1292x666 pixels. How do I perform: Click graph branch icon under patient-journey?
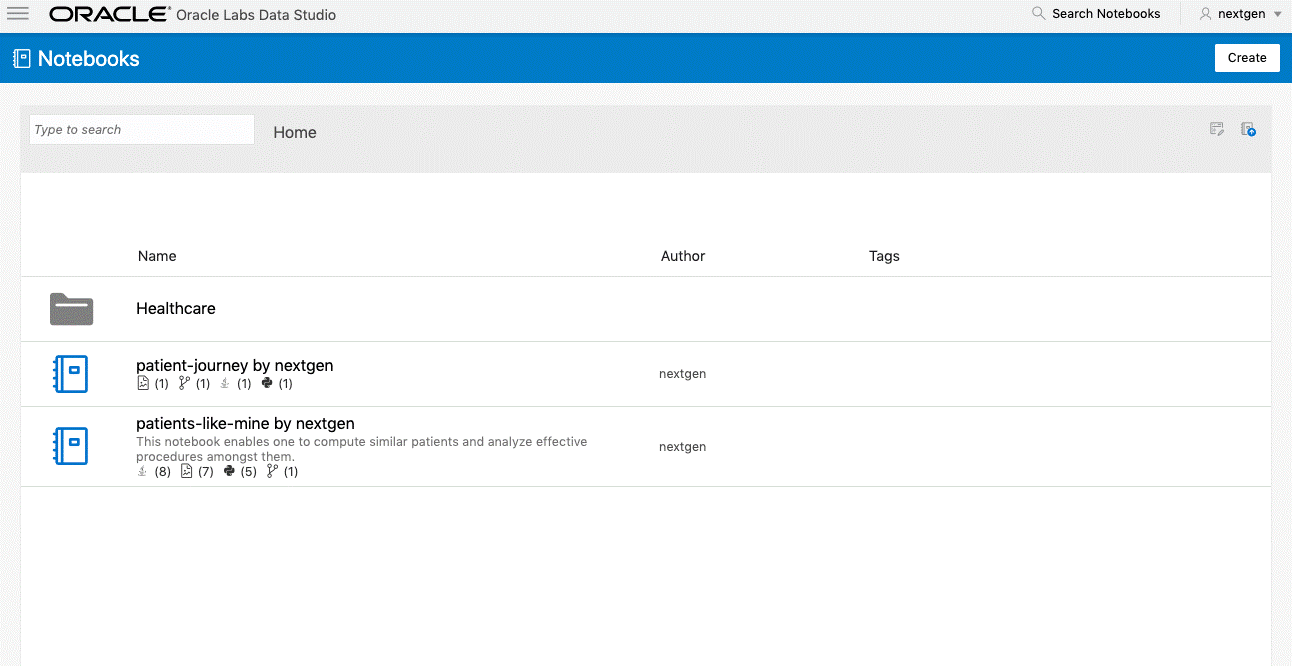tap(184, 383)
